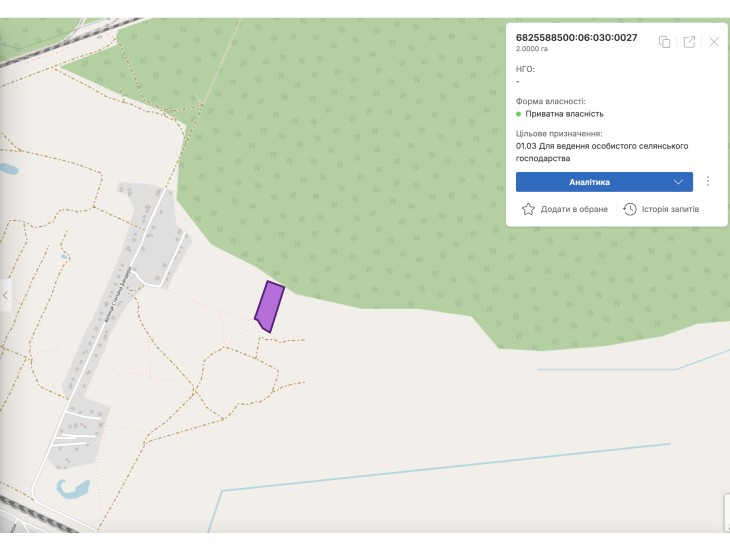This screenshot has height=547, width=730.
Task: Click the green Приватна власність status dot
Action: click(x=518, y=114)
